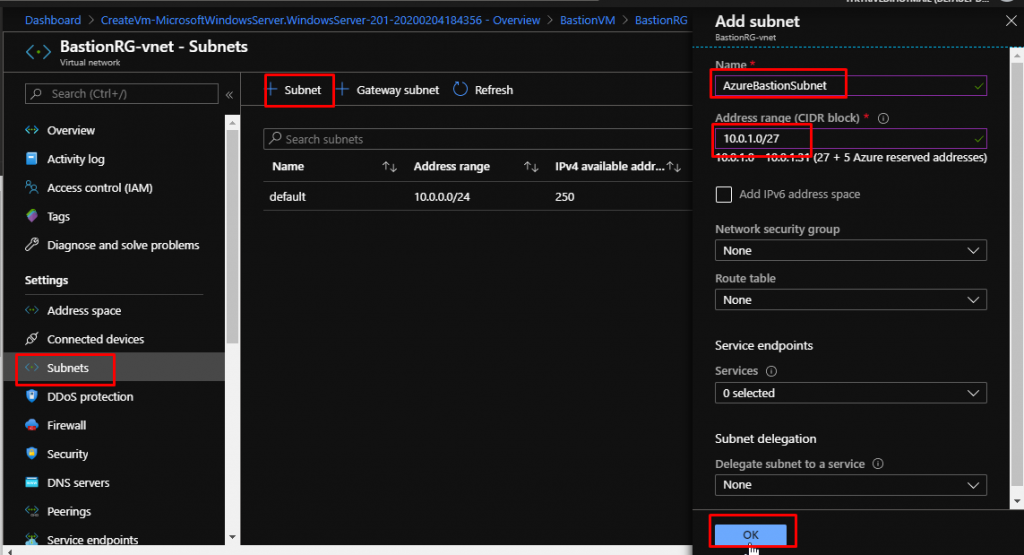Image resolution: width=1024 pixels, height=555 pixels.
Task: Click the Service endpoints icon
Action: pyautogui.click(x=31, y=539)
